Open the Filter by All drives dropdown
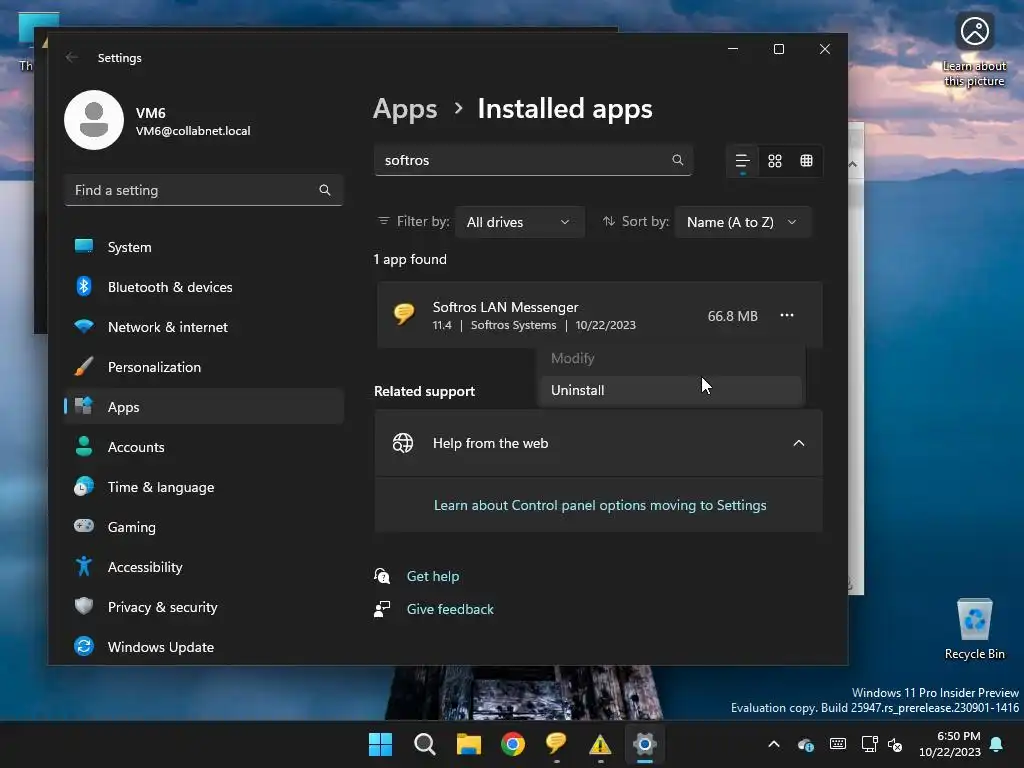The width and height of the screenshot is (1024, 768). [519, 222]
